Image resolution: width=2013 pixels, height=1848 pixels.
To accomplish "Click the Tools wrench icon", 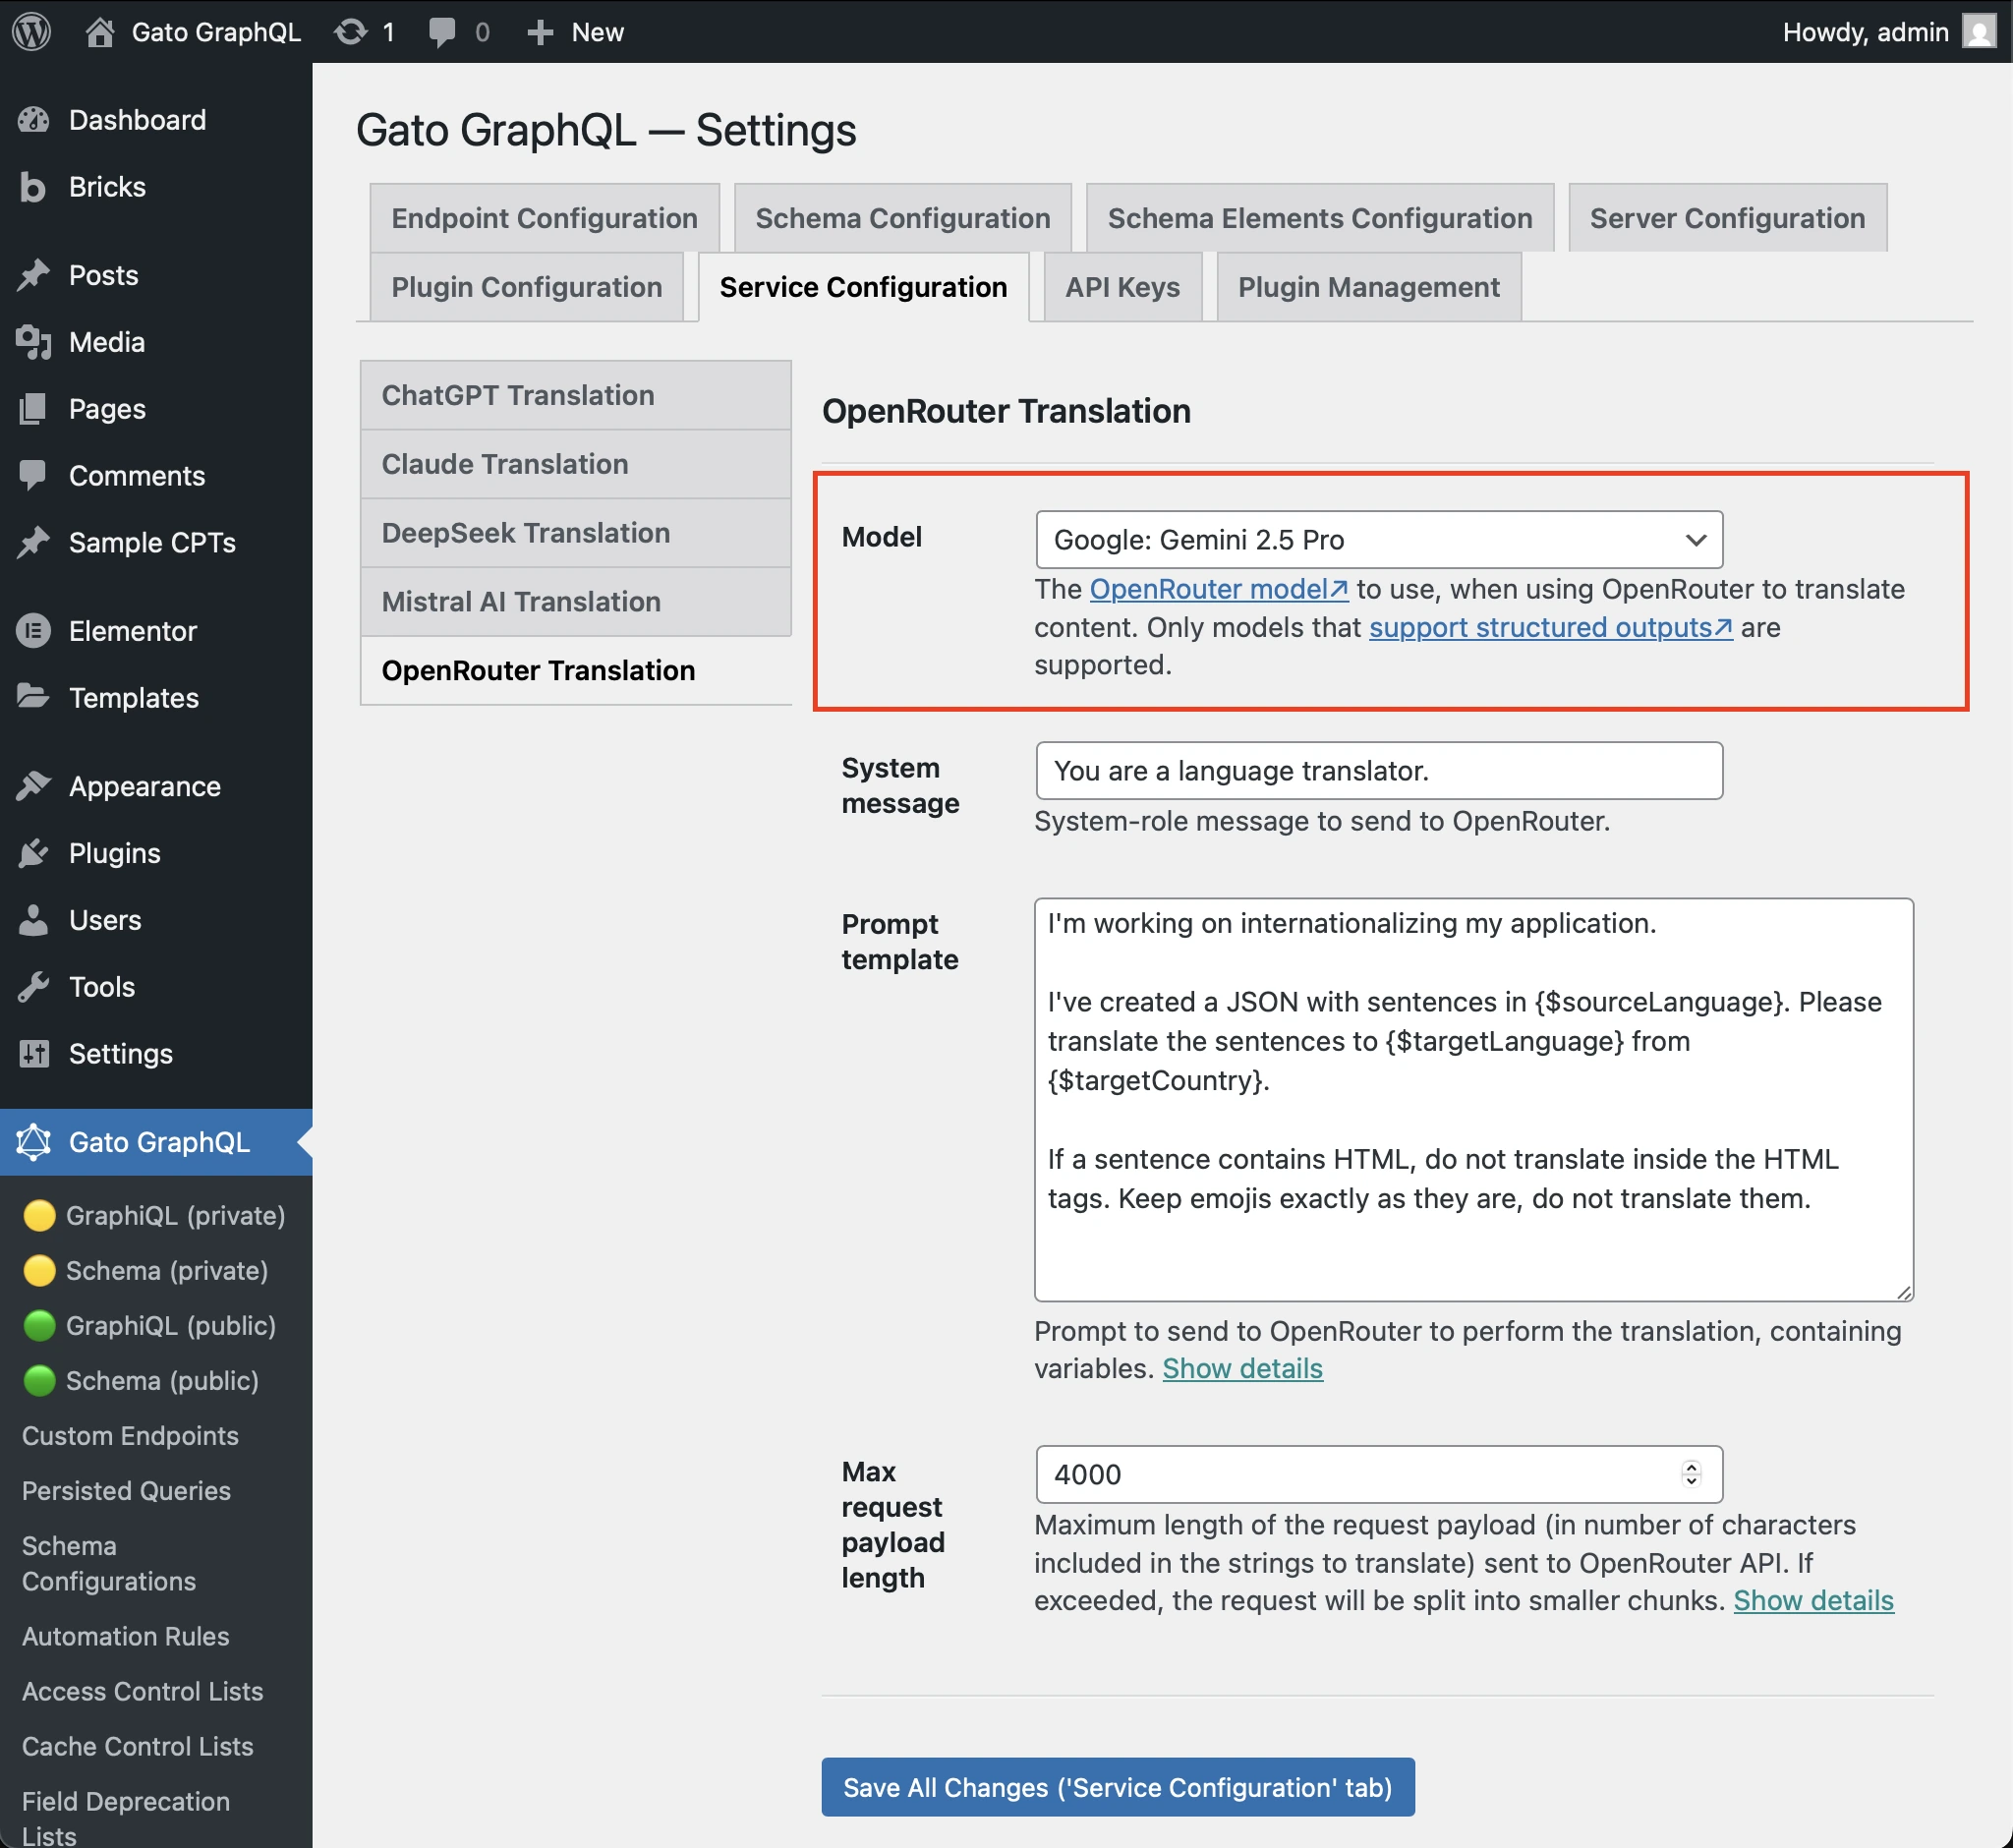I will tap(34, 987).
